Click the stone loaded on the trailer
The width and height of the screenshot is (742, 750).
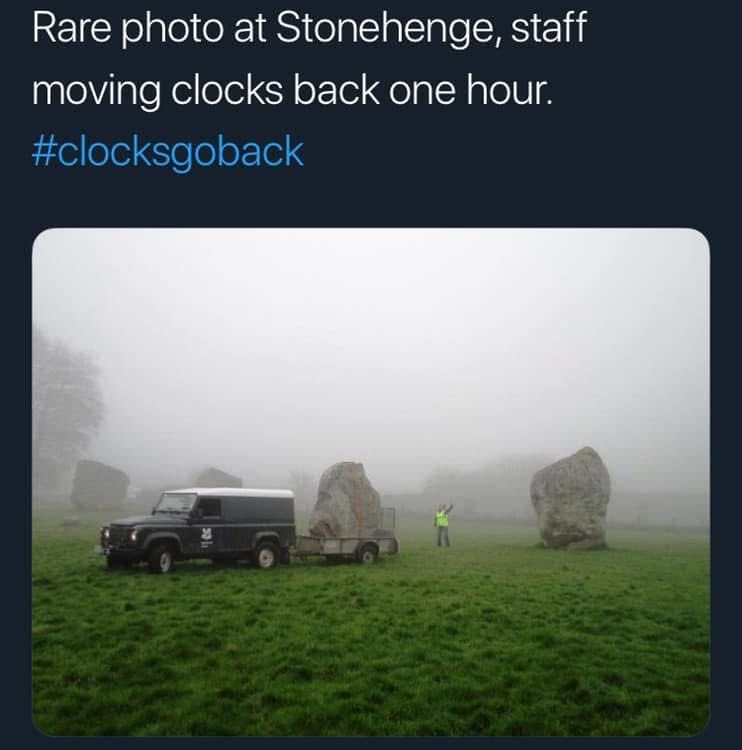click(x=345, y=499)
